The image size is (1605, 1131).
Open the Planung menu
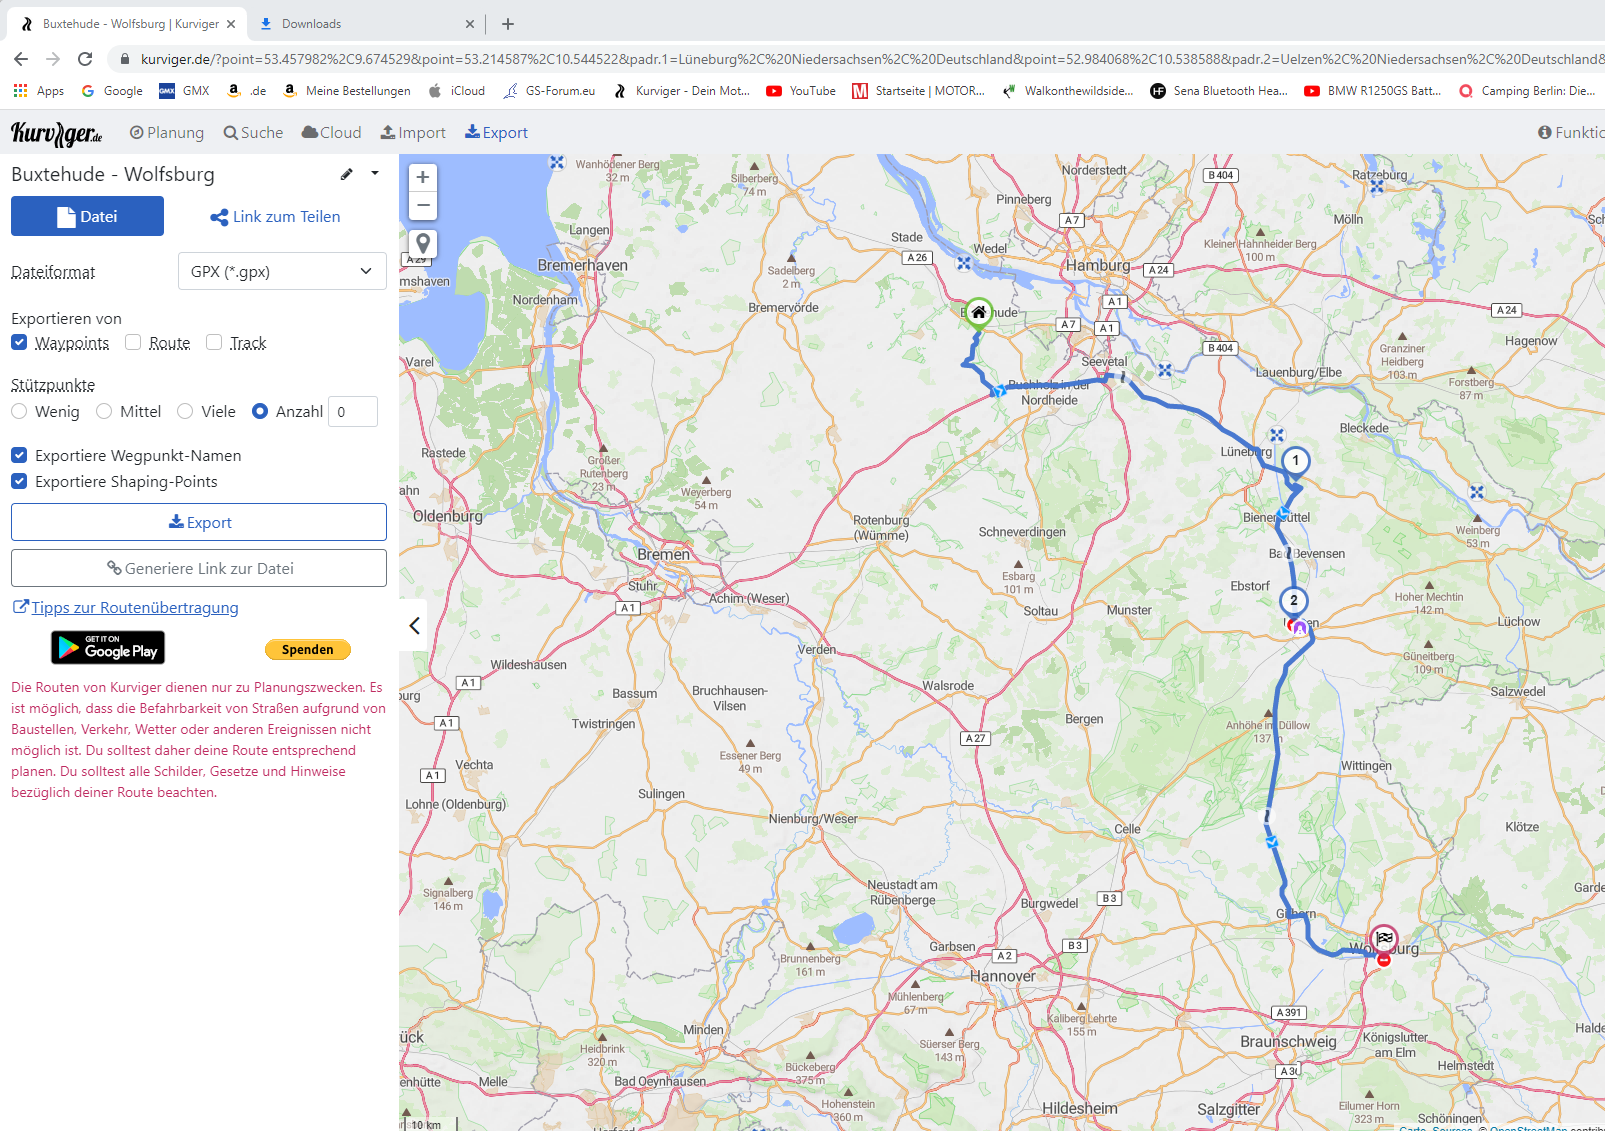167,132
